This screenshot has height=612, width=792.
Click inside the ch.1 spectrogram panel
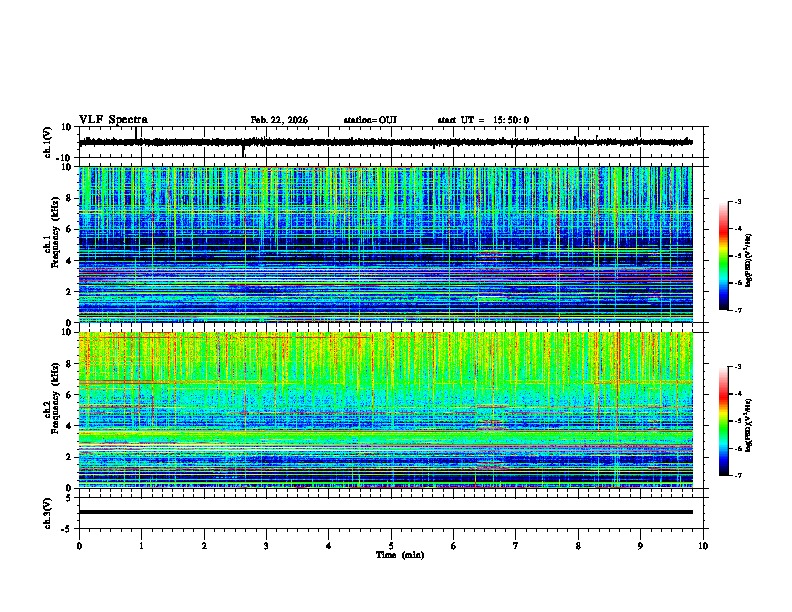point(385,244)
